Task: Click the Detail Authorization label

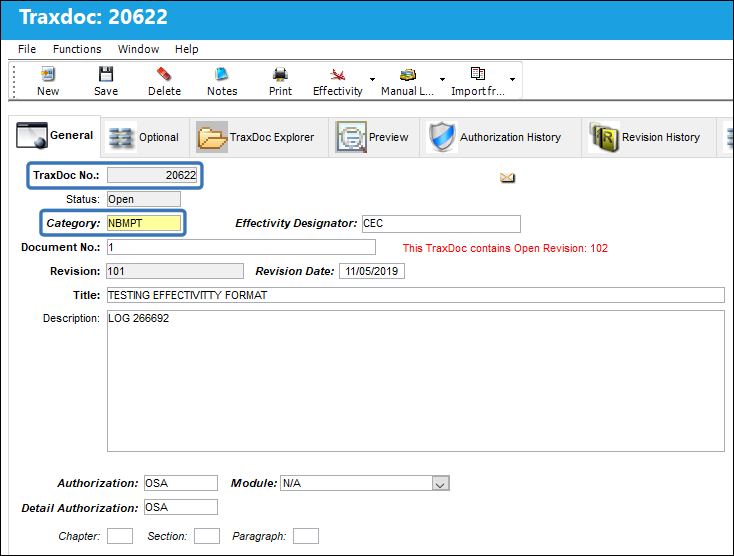Action: click(80, 508)
